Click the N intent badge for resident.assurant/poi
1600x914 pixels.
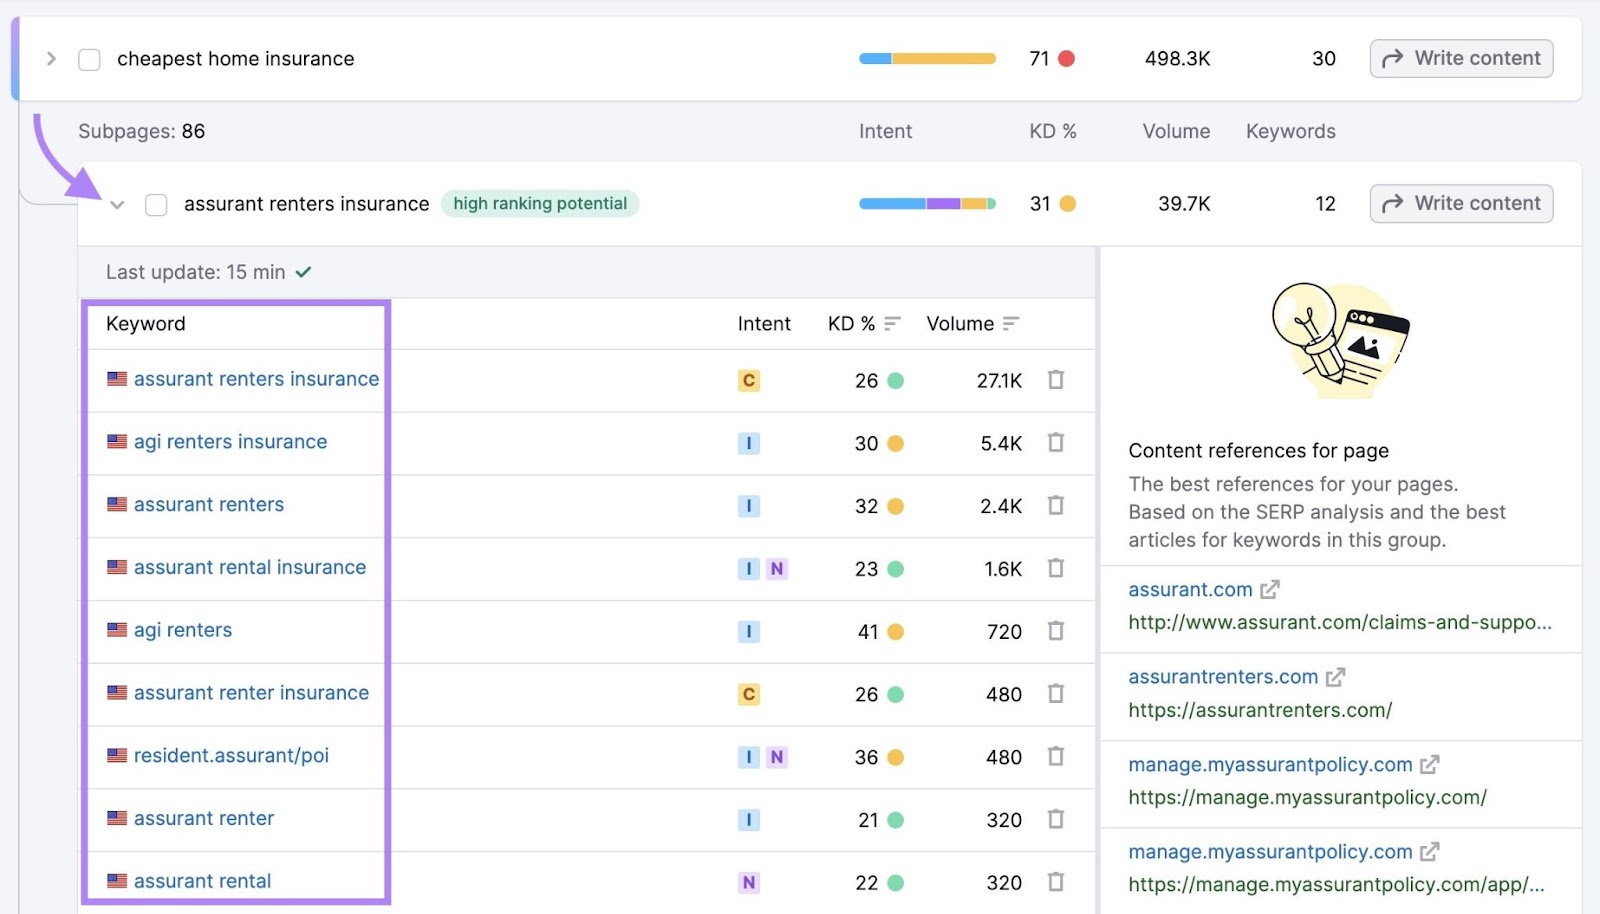[777, 757]
